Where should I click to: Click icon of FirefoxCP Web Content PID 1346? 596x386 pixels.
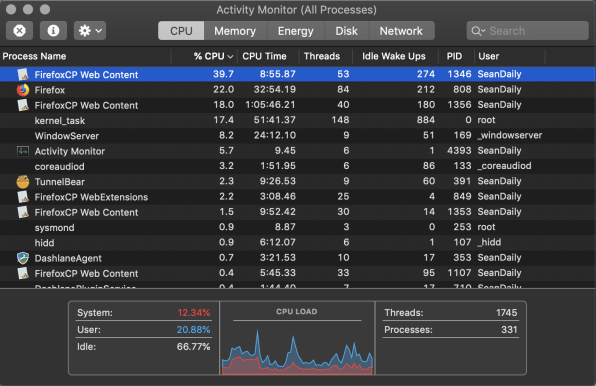tap(23, 74)
